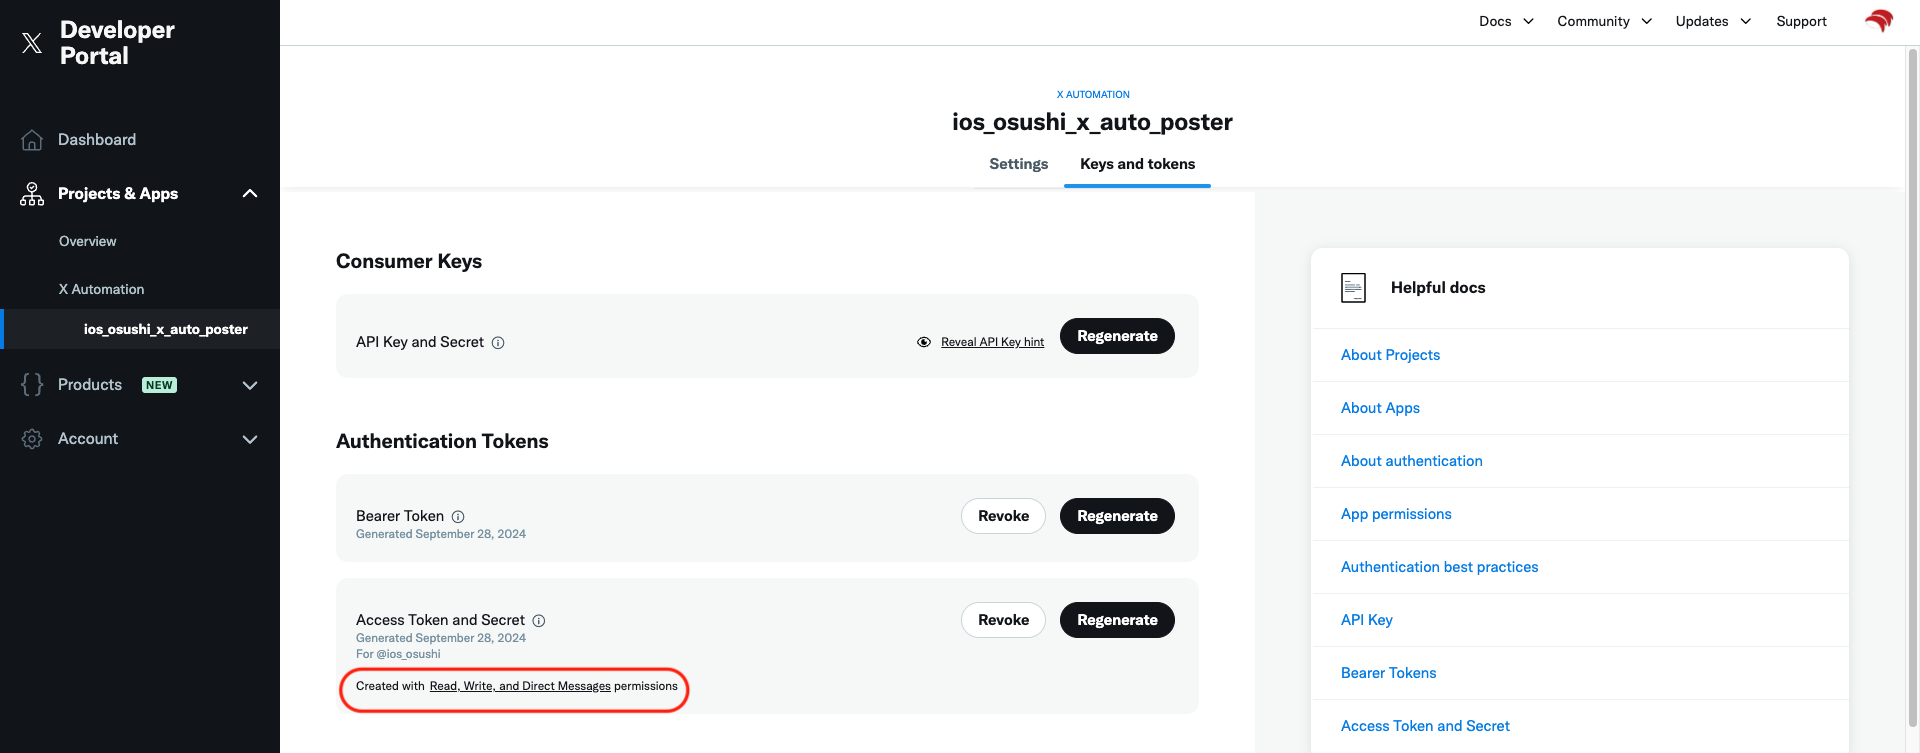The width and height of the screenshot is (1920, 753).
Task: Open Access Token and Secret doc link
Action: pyautogui.click(x=1425, y=726)
